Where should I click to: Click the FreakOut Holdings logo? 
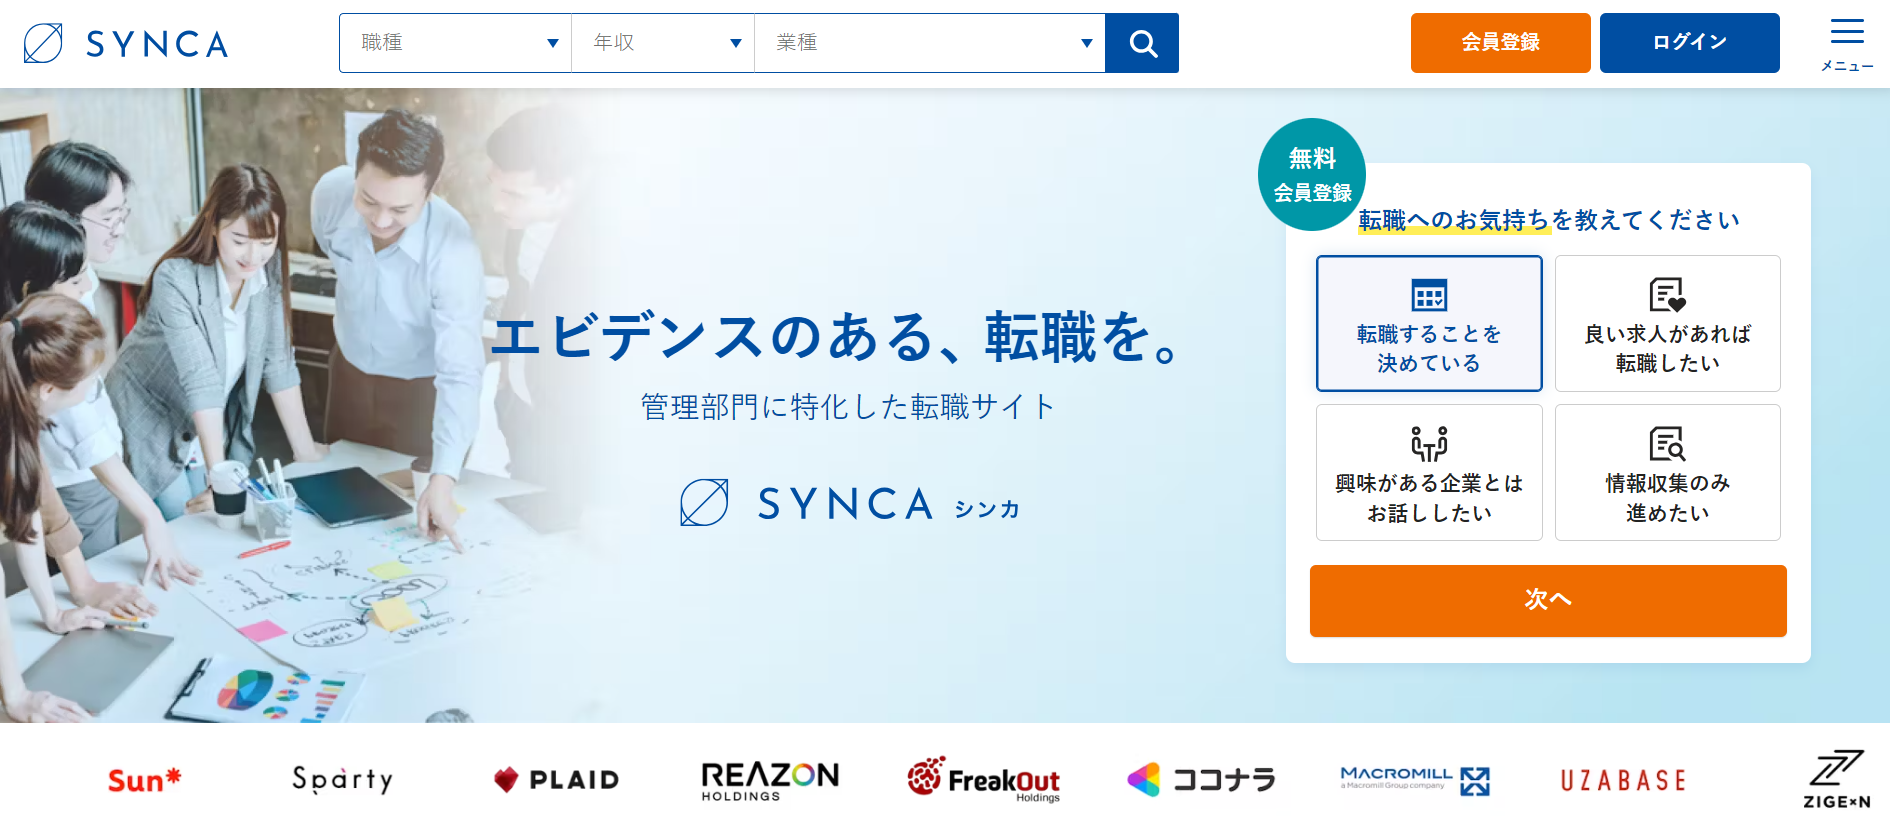click(x=984, y=779)
